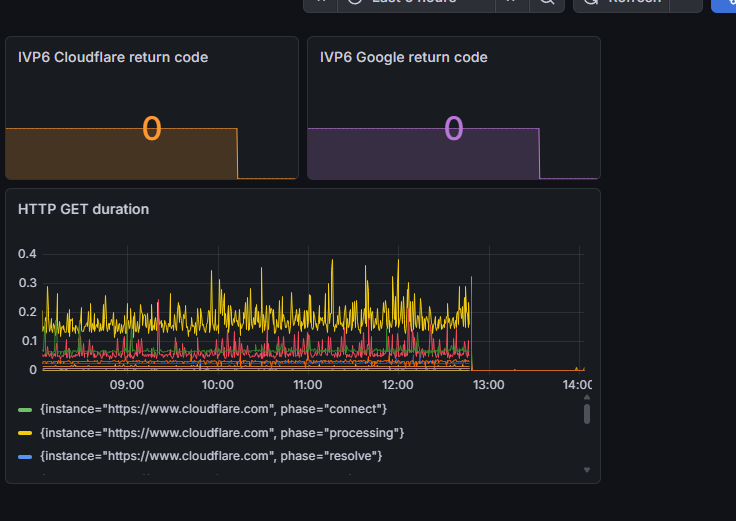
Task: Open the auto-refresh interval dropdown next to Refresh
Action: [686, 2]
